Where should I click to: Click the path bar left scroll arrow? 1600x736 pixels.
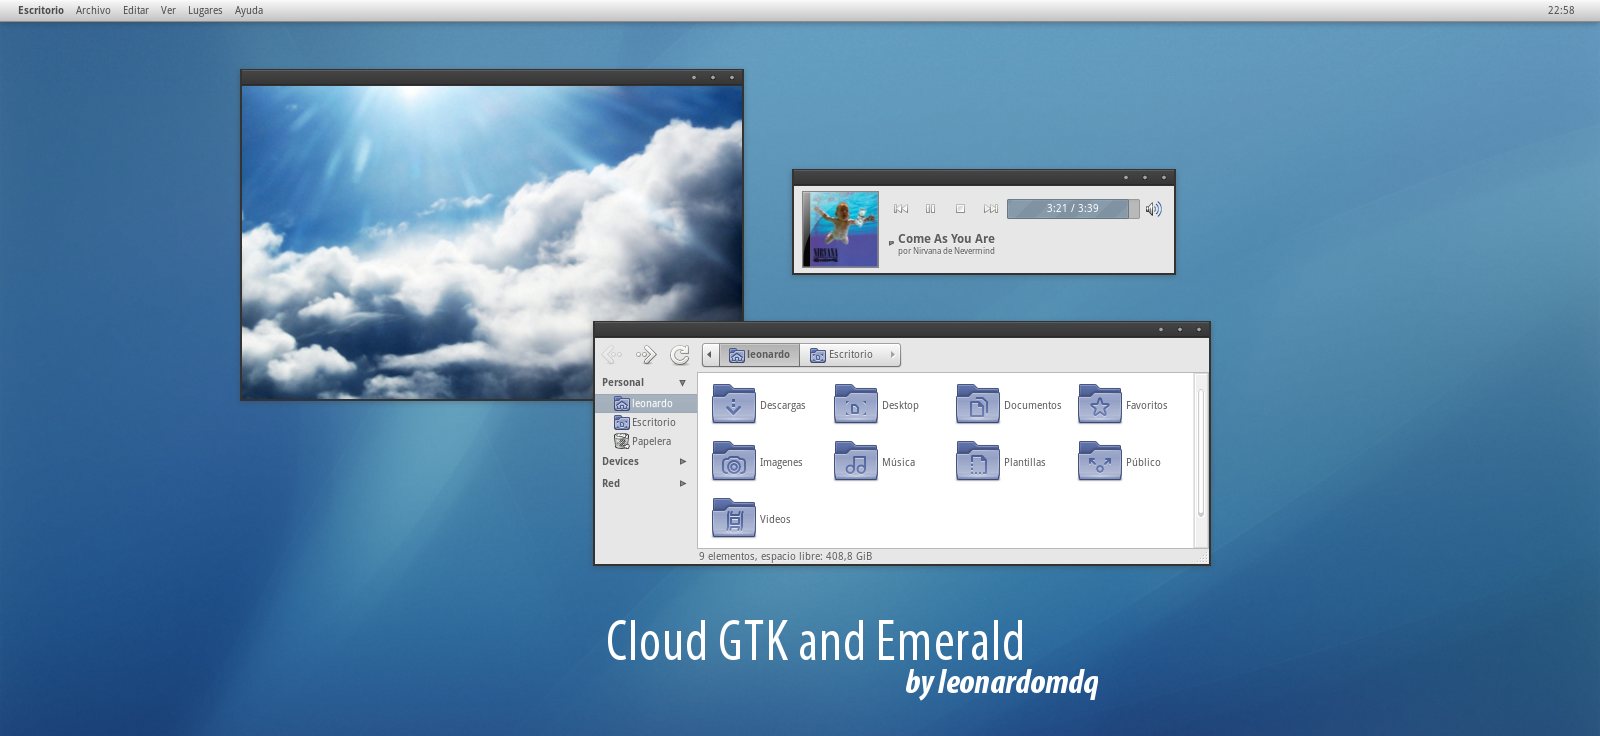coord(710,354)
